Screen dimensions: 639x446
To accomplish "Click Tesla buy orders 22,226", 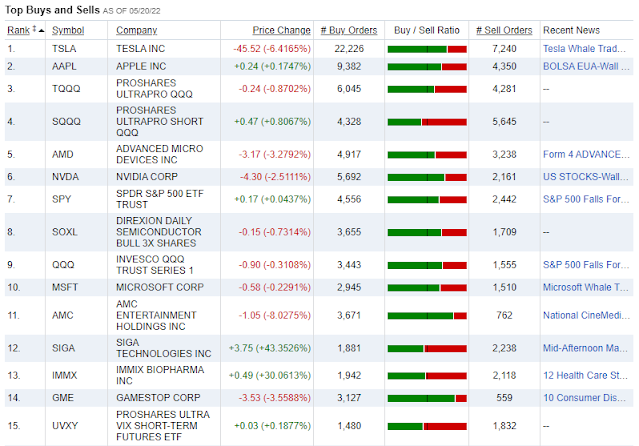I will [x=349, y=49].
